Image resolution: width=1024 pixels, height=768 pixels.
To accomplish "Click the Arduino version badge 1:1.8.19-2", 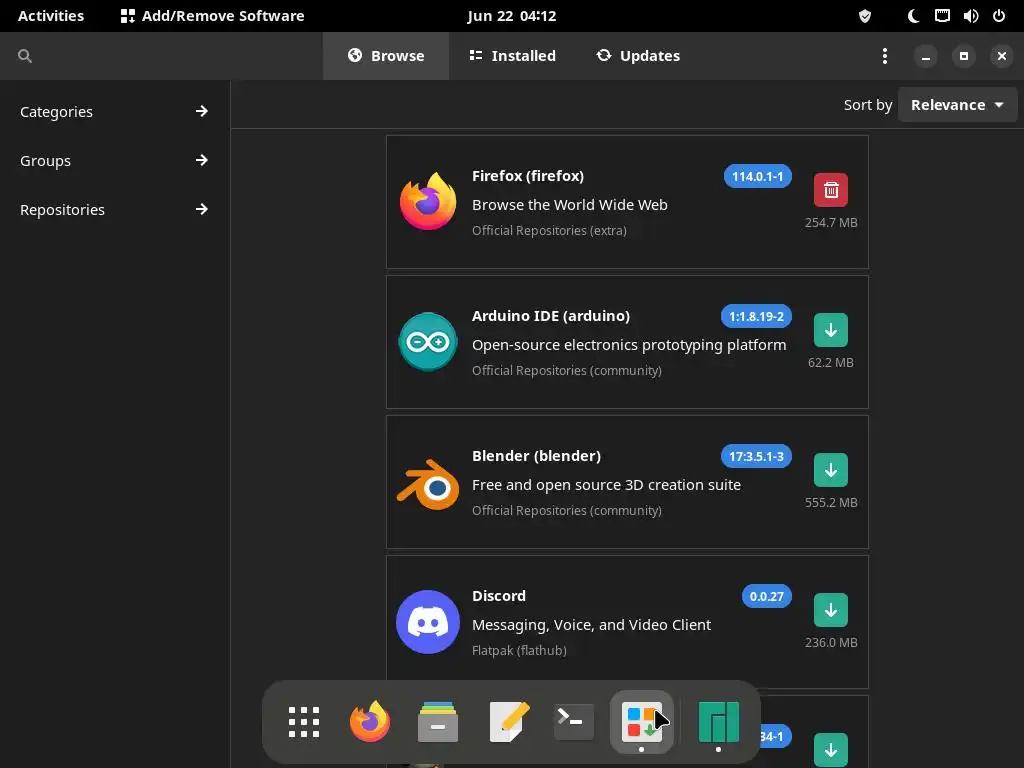I will [x=756, y=316].
